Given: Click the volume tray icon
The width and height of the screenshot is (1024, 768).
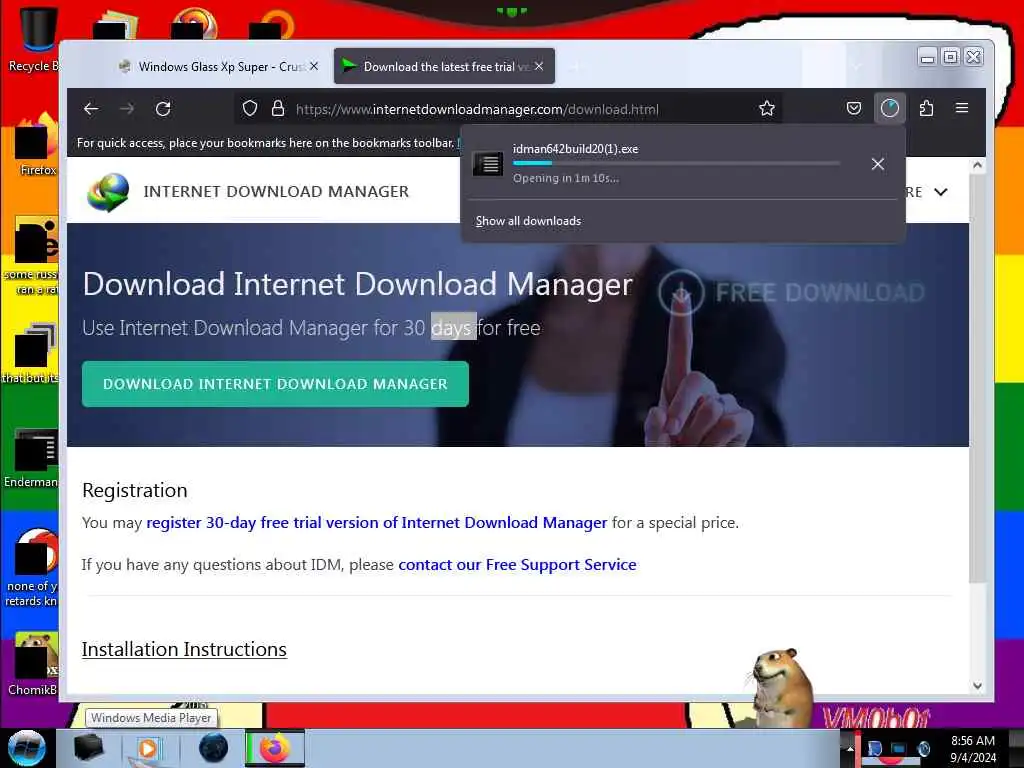Looking at the screenshot, I should point(923,748).
